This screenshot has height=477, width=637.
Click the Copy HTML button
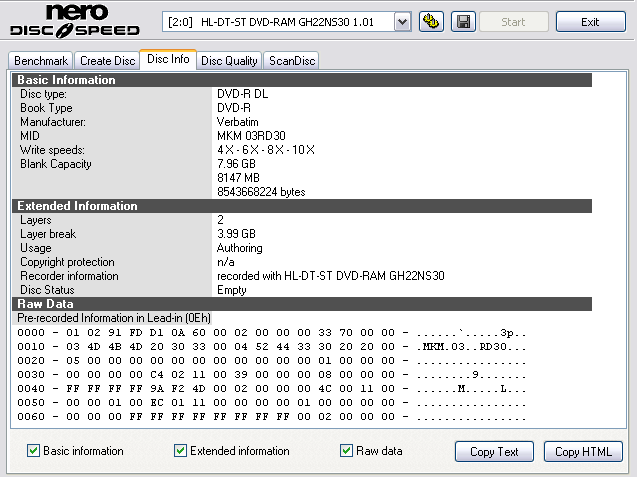pyautogui.click(x=589, y=452)
